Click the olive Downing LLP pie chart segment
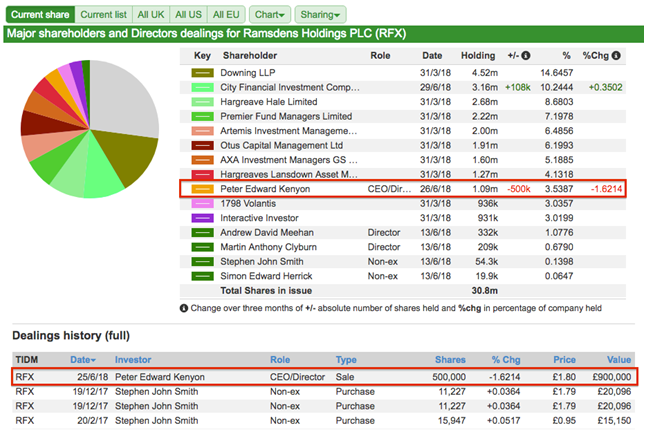 [130, 156]
